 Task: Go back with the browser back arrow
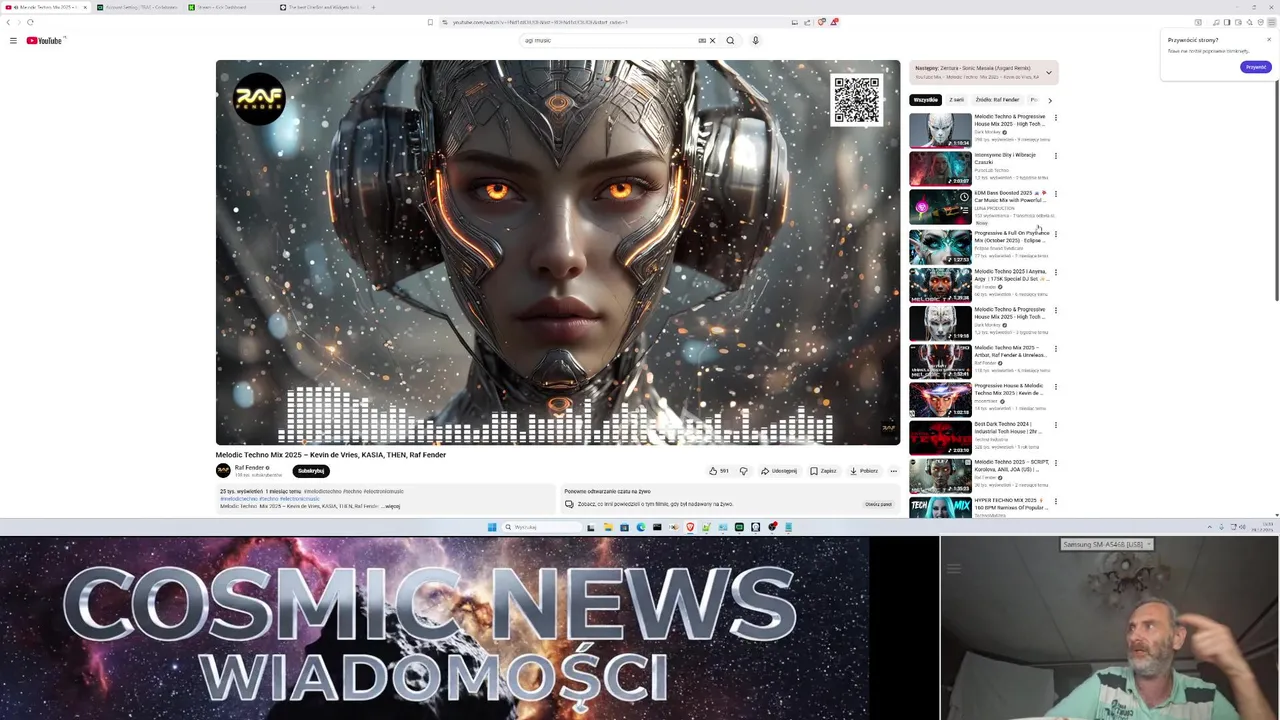pyautogui.click(x=8, y=22)
